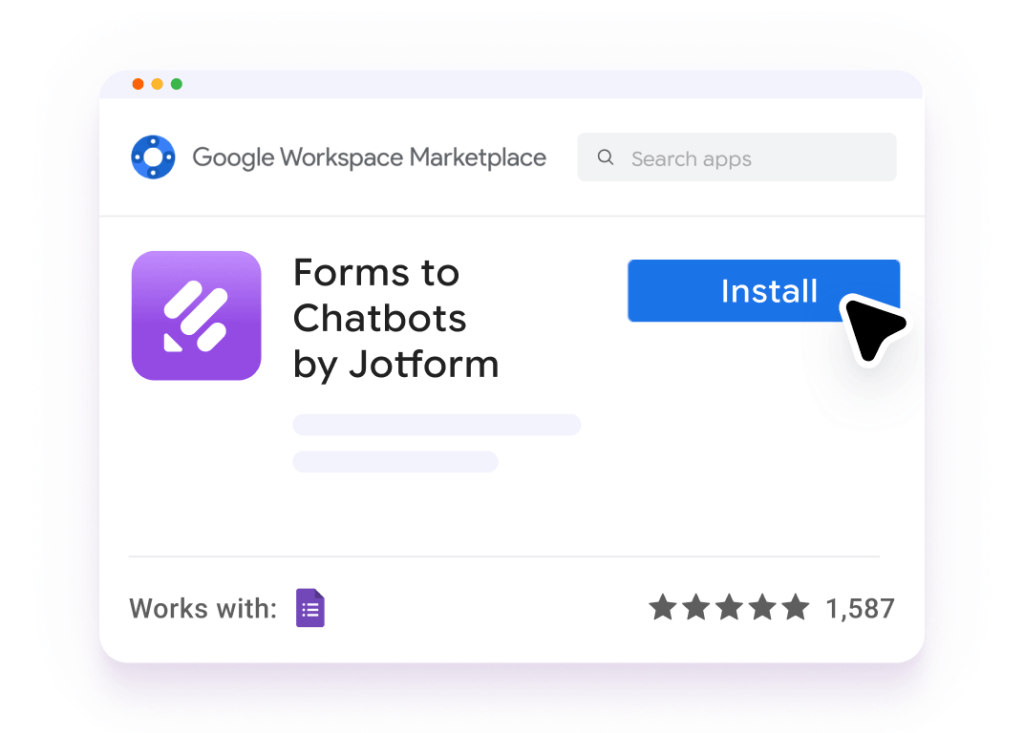Image resolution: width=1024 pixels, height=733 pixels.
Task: Click the 1,587 ratings count
Action: 861,608
